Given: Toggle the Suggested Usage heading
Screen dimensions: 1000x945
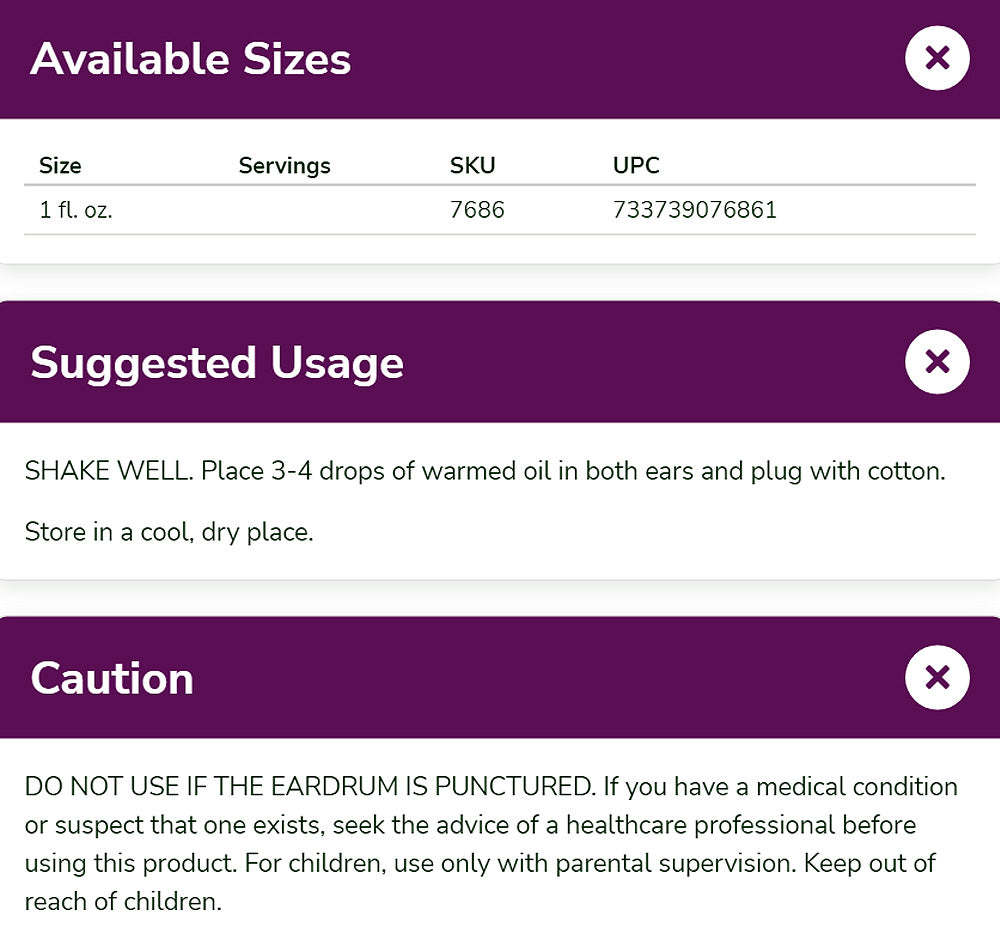Looking at the screenshot, I should pyautogui.click(x=217, y=362).
